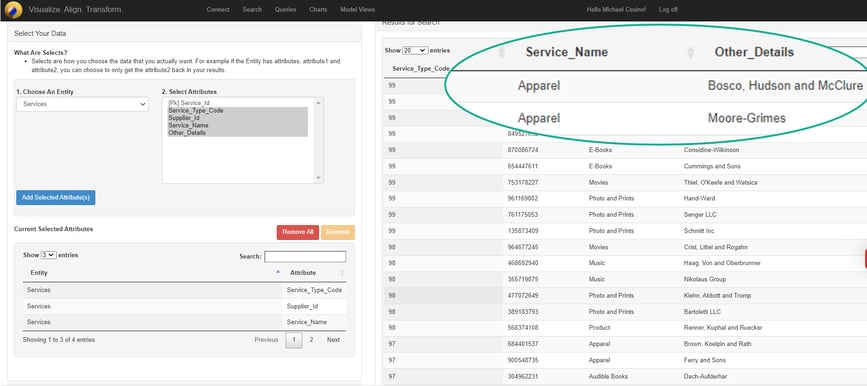The width and height of the screenshot is (867, 386).
Task: Select the Service_Type_Code attribute row
Action: (x=185, y=290)
